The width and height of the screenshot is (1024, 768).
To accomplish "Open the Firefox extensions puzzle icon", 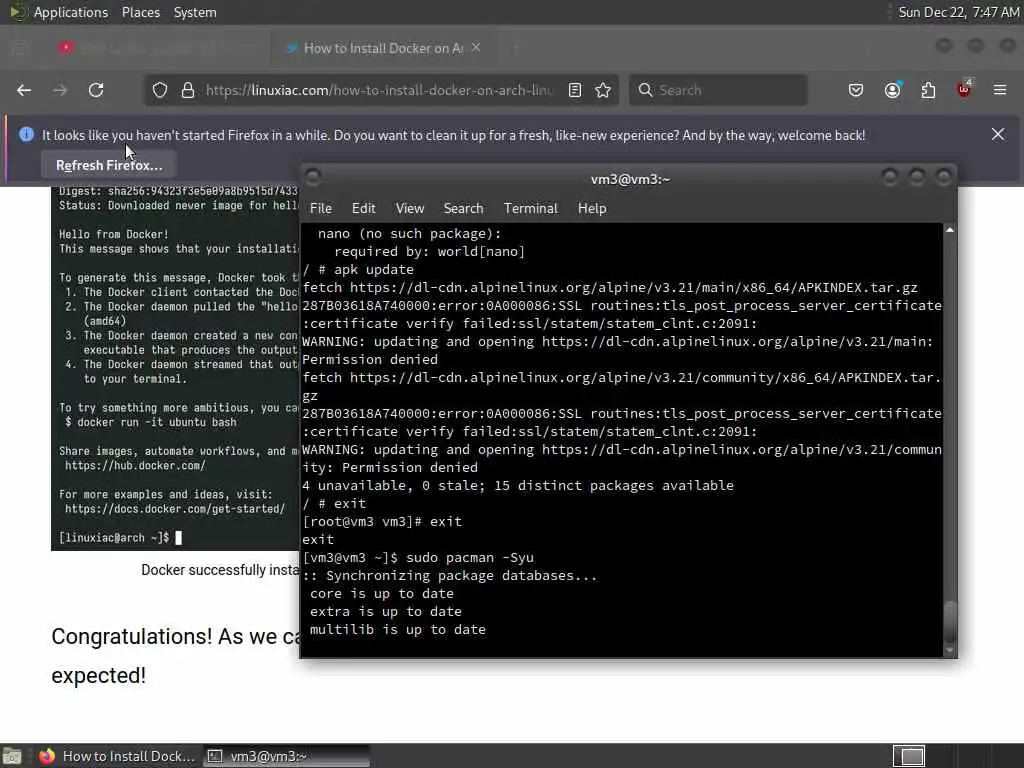I will click(x=929, y=90).
